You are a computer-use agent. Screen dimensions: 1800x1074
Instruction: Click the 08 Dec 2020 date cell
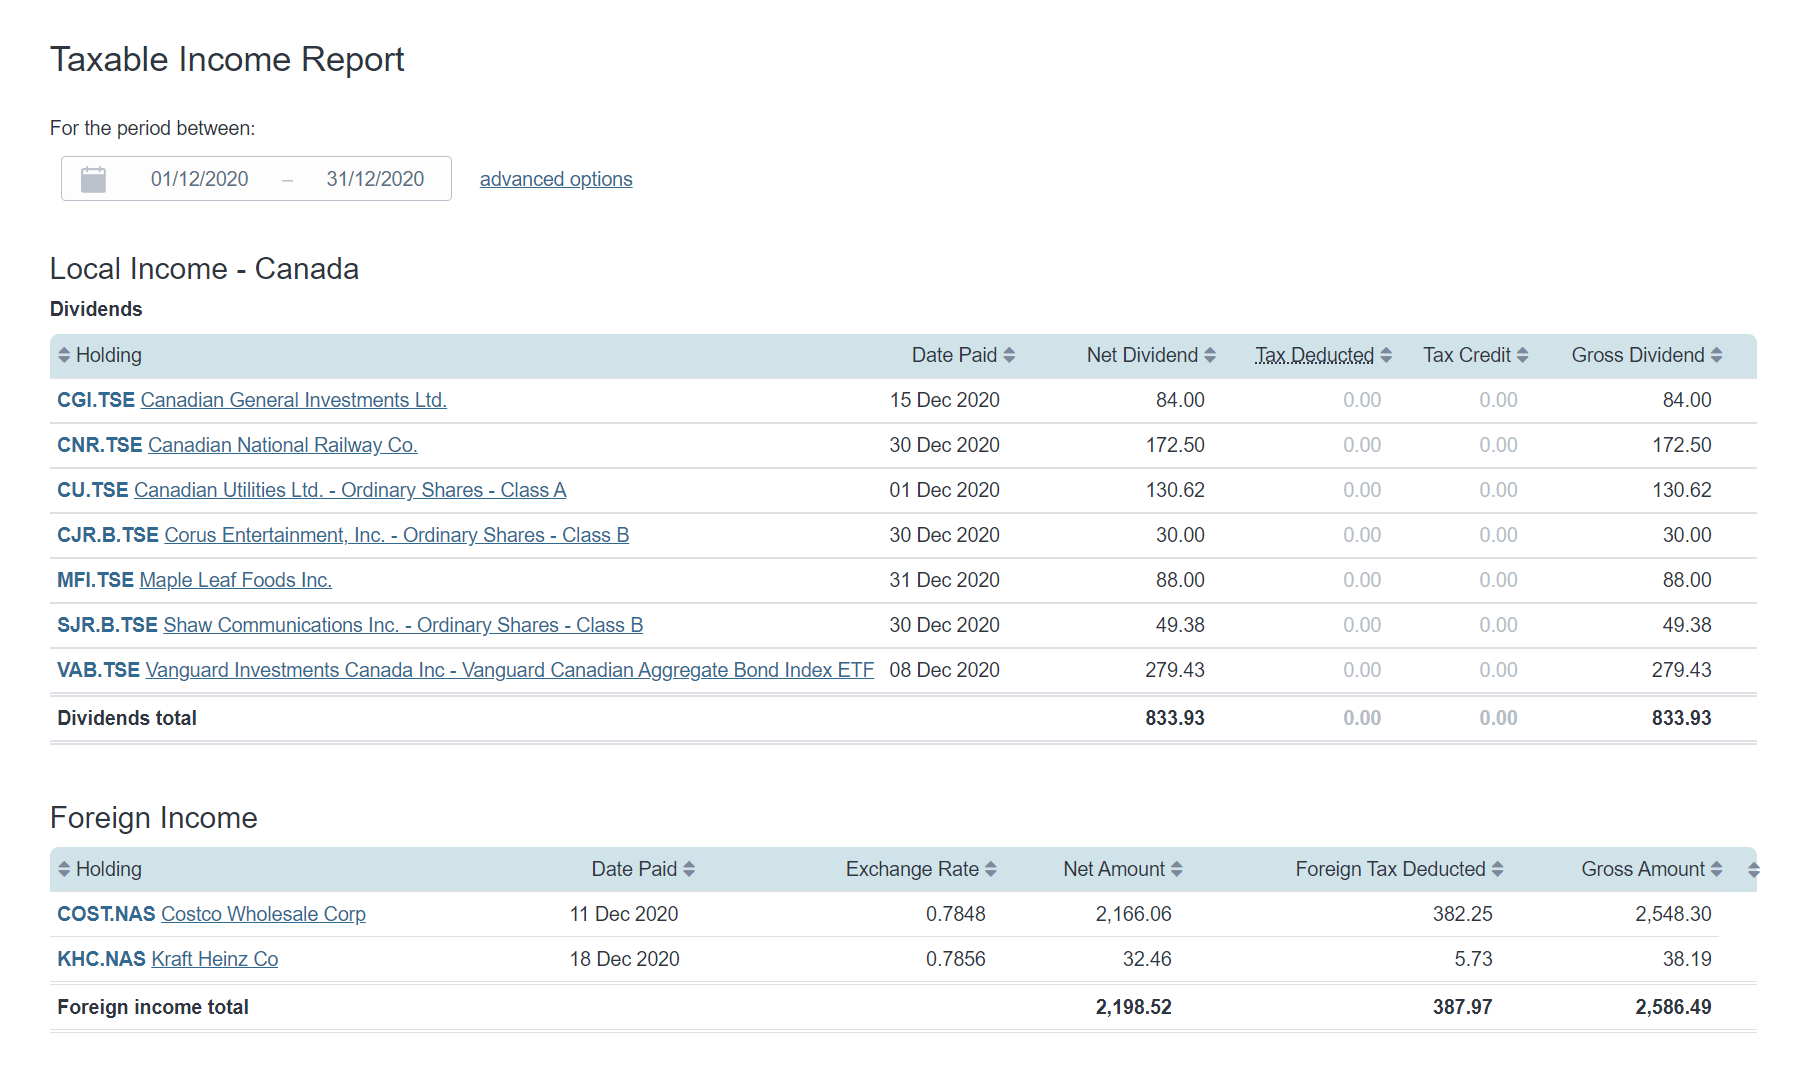[x=944, y=670]
